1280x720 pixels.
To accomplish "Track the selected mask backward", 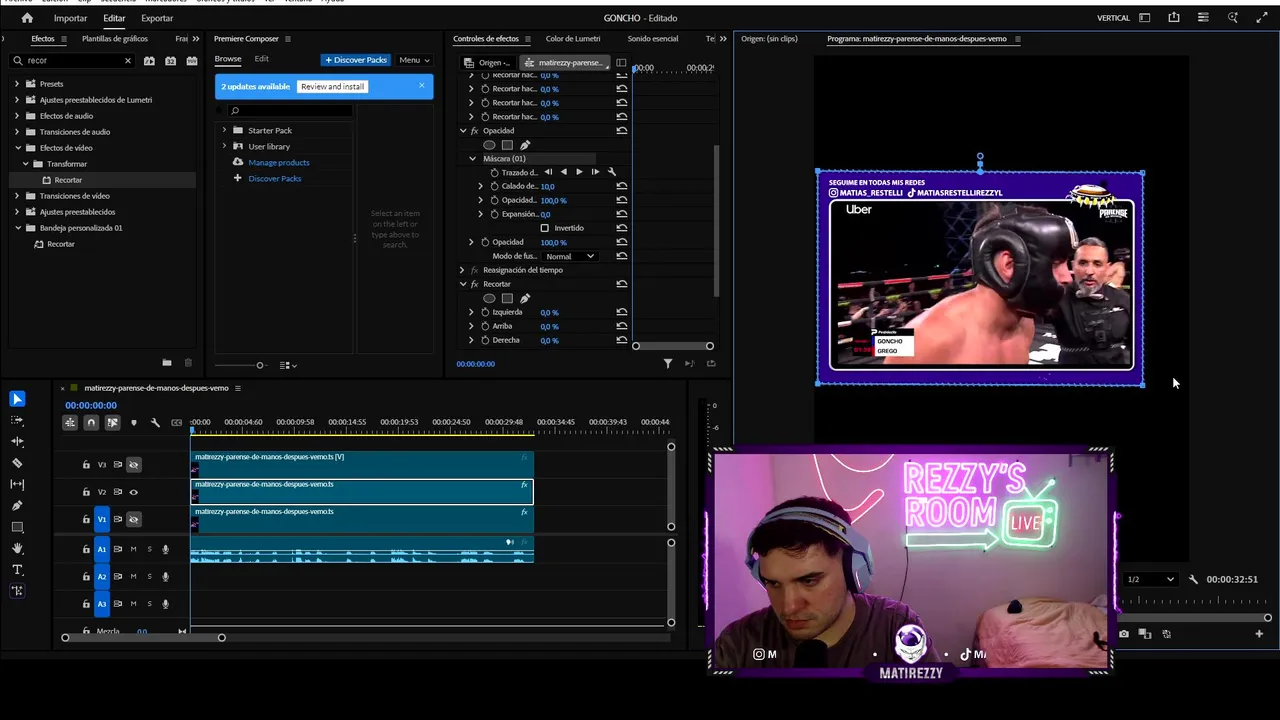I will coord(563,172).
